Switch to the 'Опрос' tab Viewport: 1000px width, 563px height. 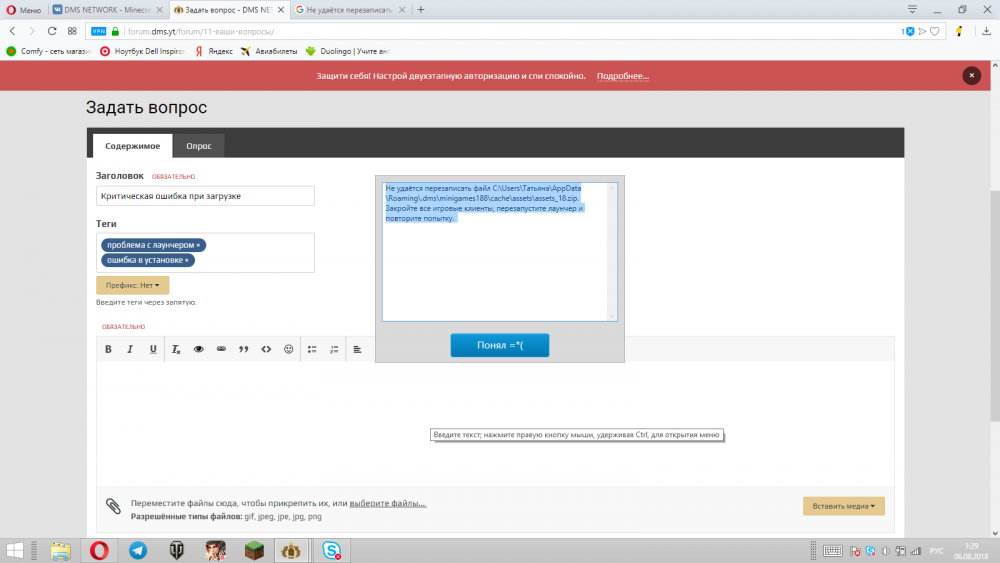tap(198, 145)
